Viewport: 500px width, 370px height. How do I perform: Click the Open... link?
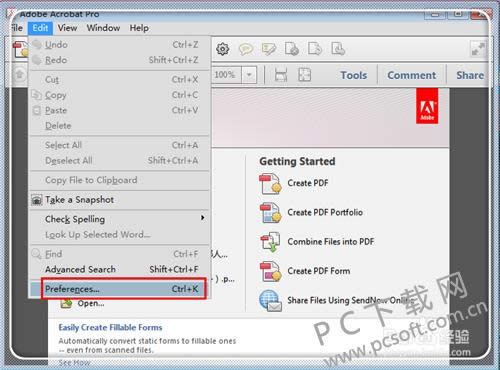click(91, 304)
